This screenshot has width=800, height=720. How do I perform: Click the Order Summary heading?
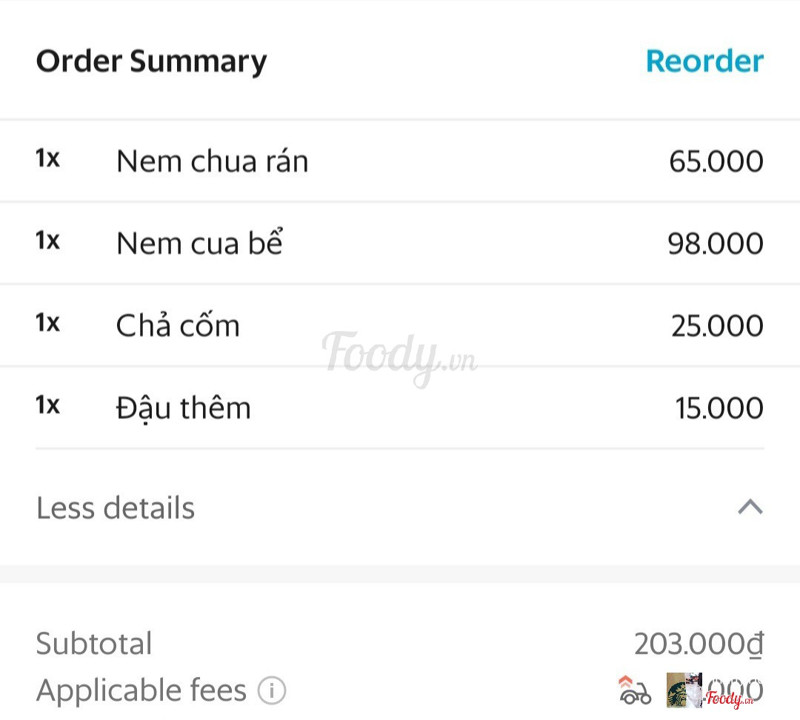151,61
